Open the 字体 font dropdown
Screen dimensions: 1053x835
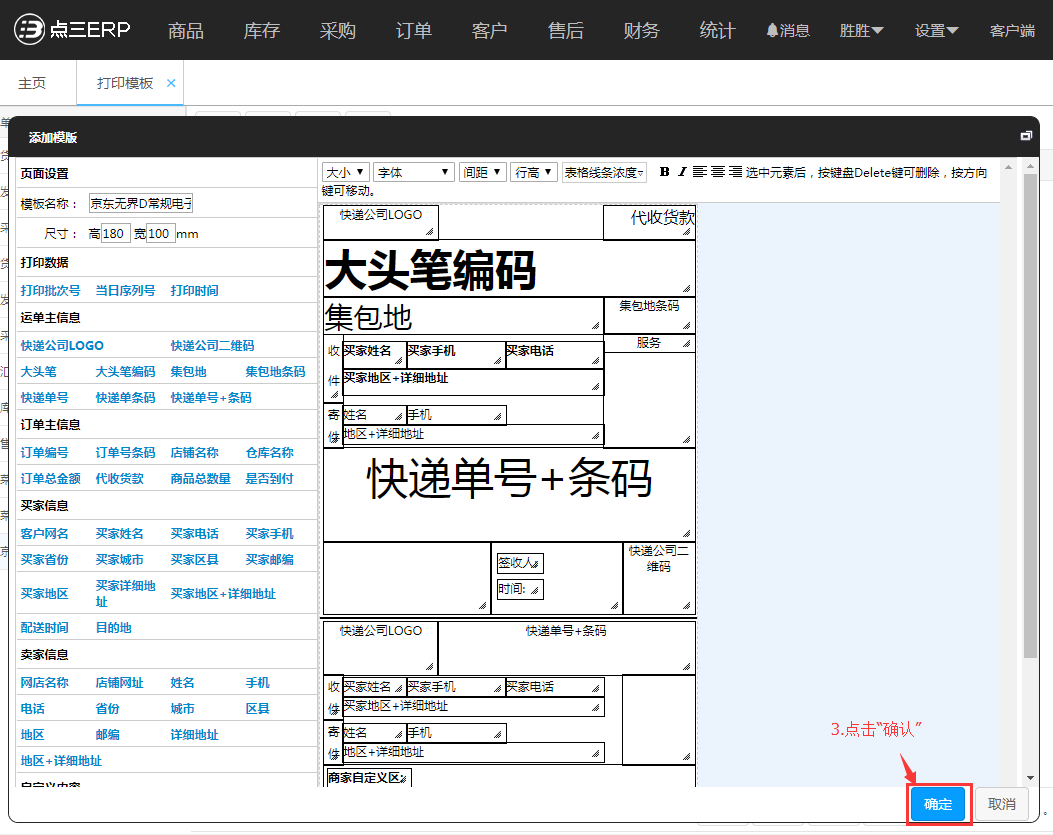point(413,173)
